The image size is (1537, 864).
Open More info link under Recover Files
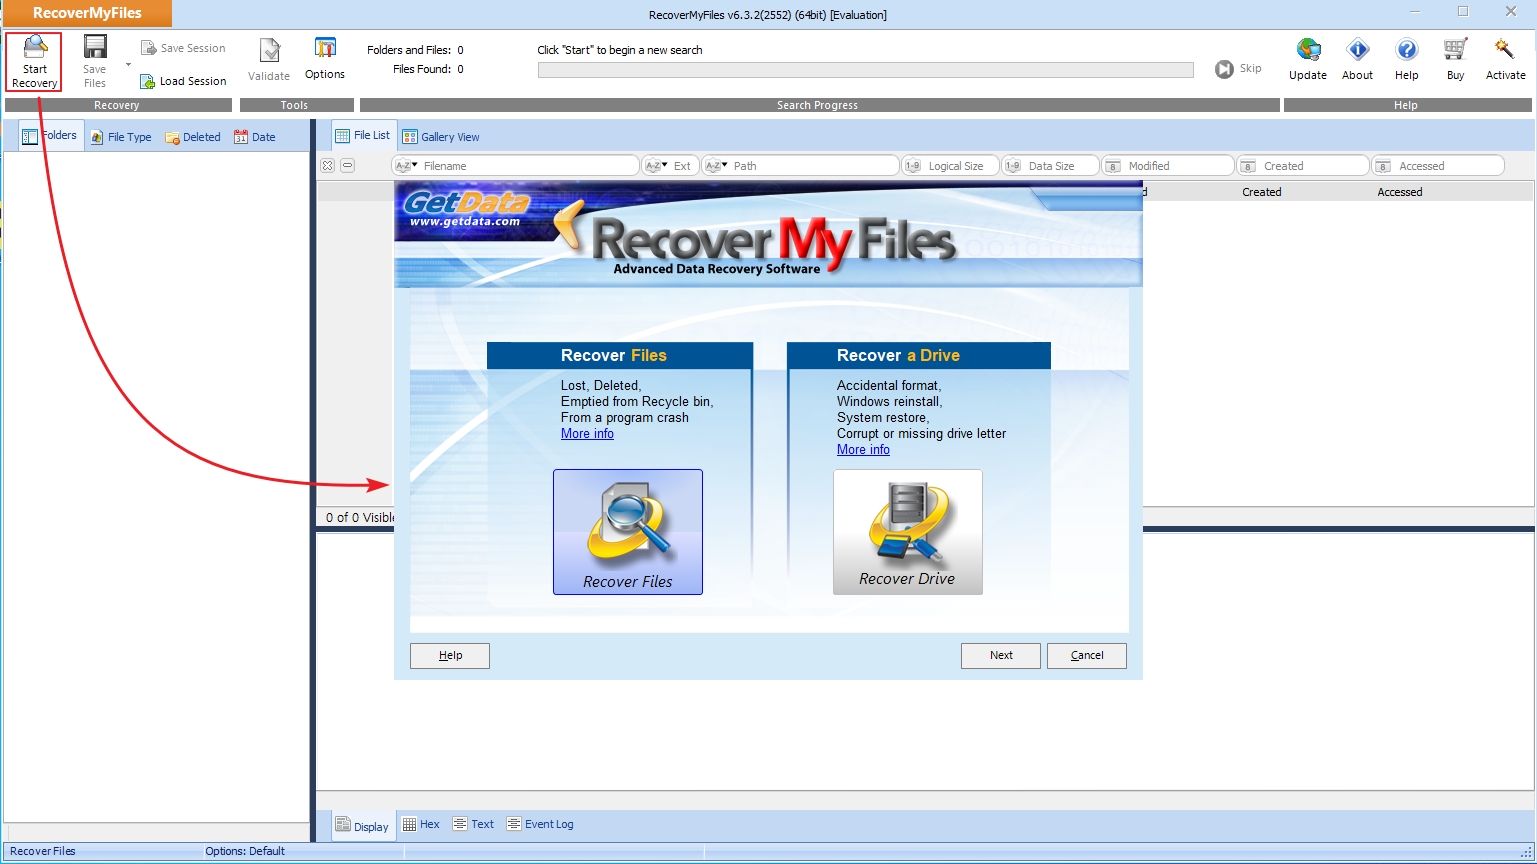tap(587, 433)
